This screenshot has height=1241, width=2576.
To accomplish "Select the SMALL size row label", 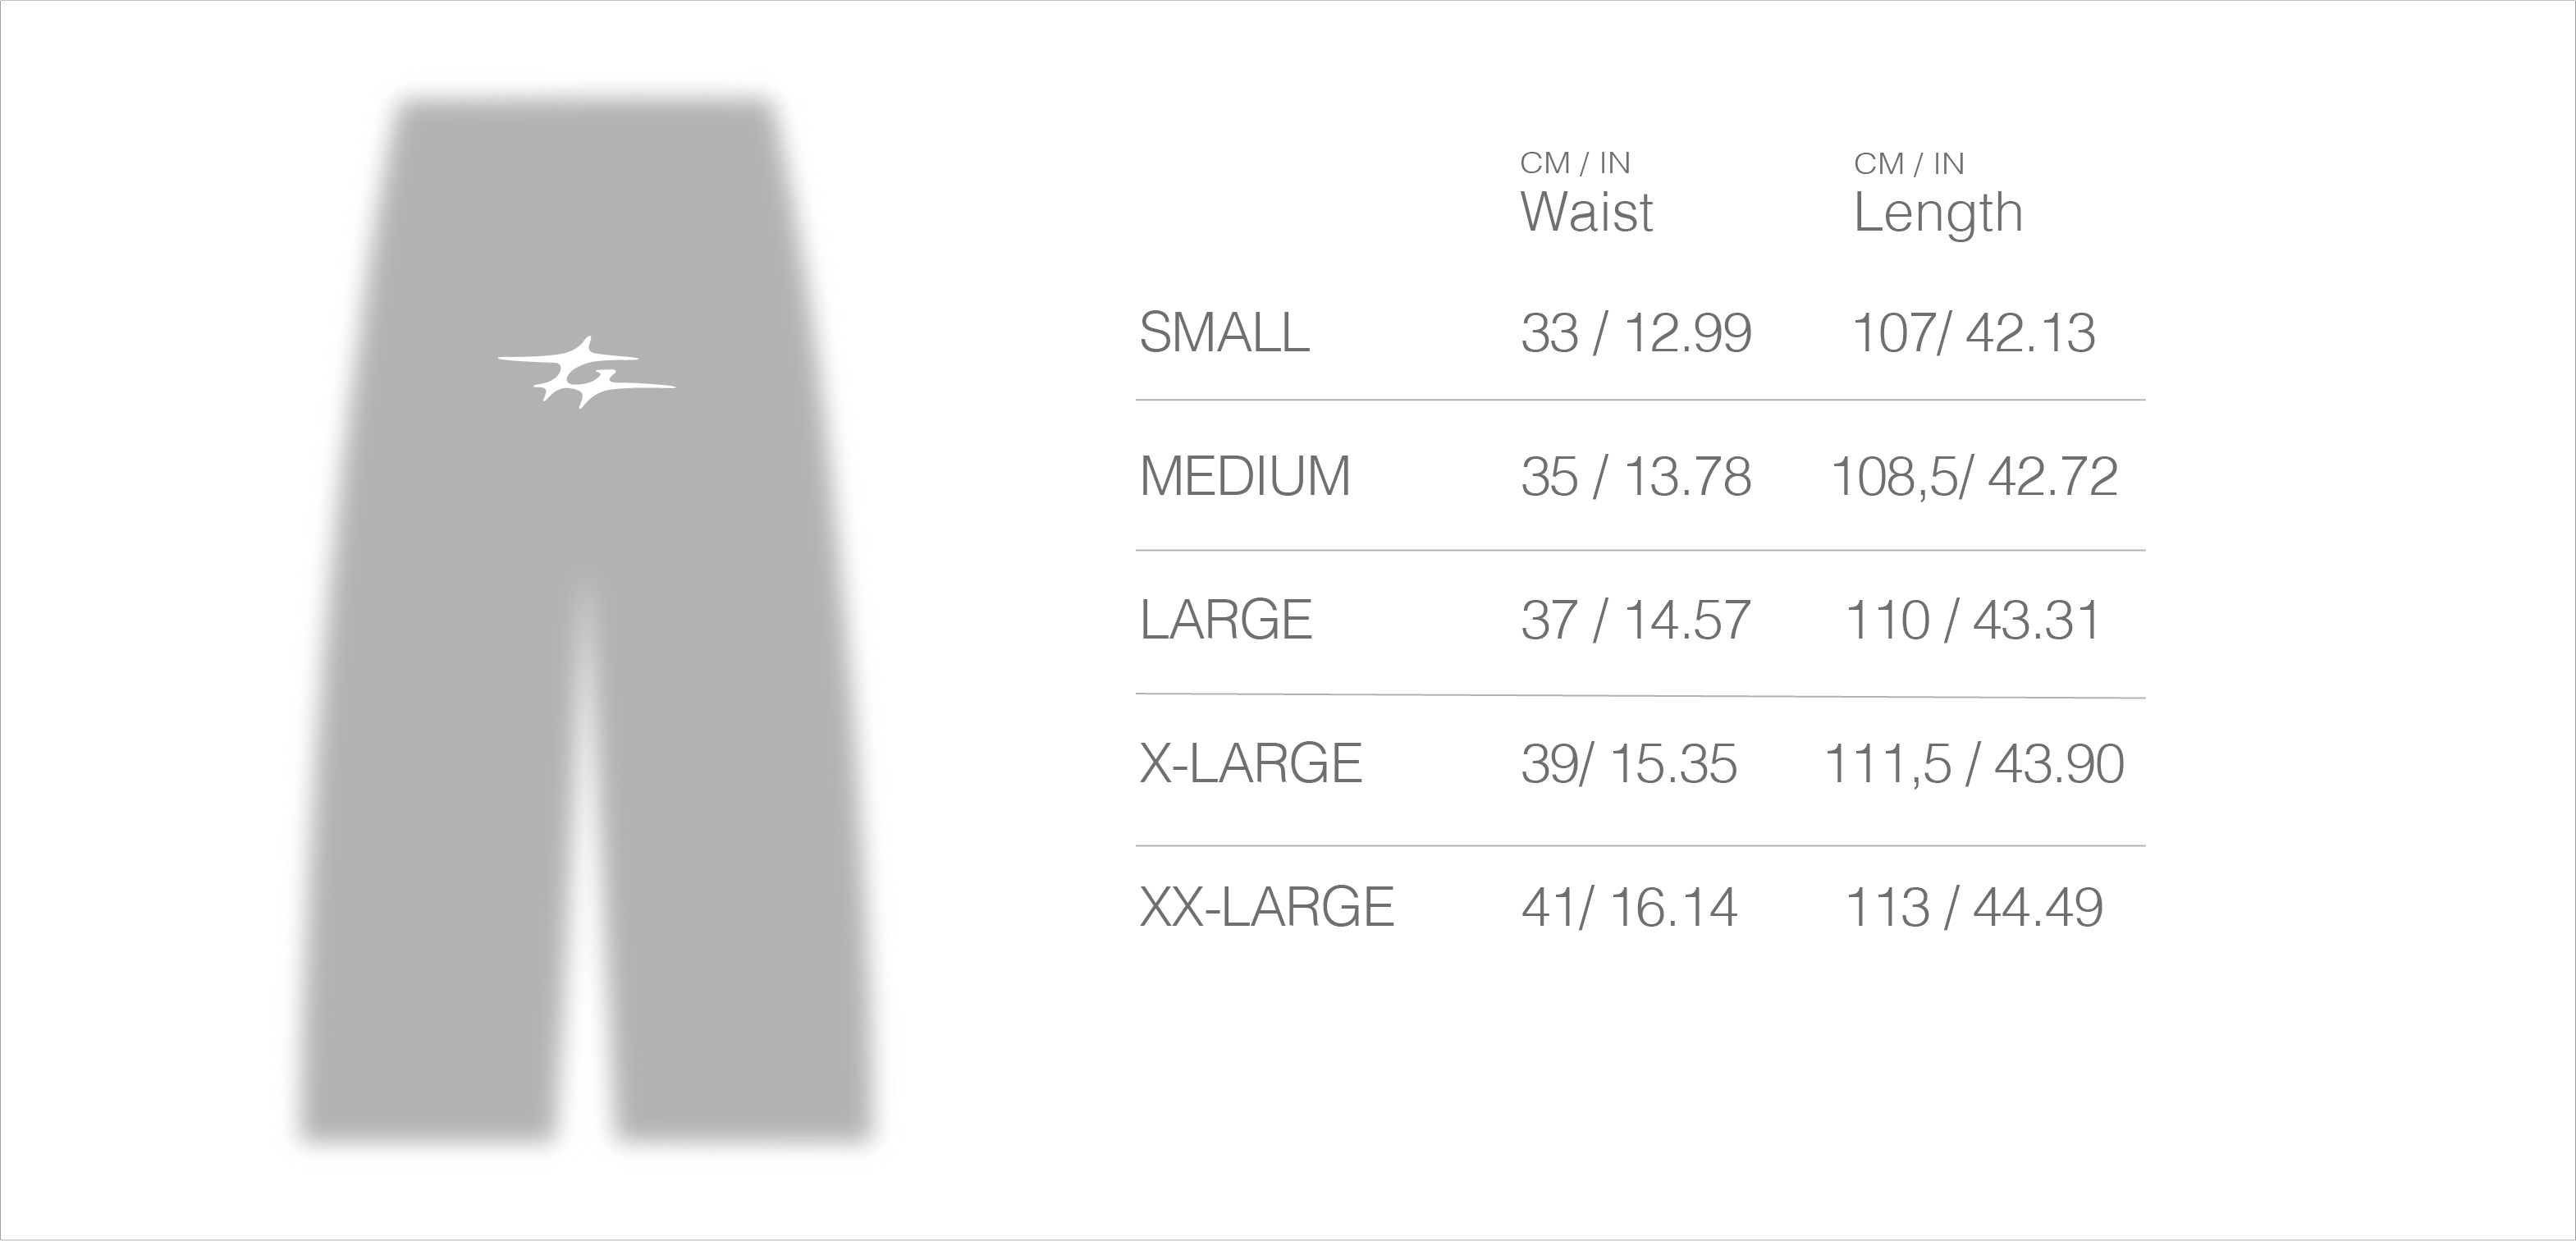I will (1224, 333).
